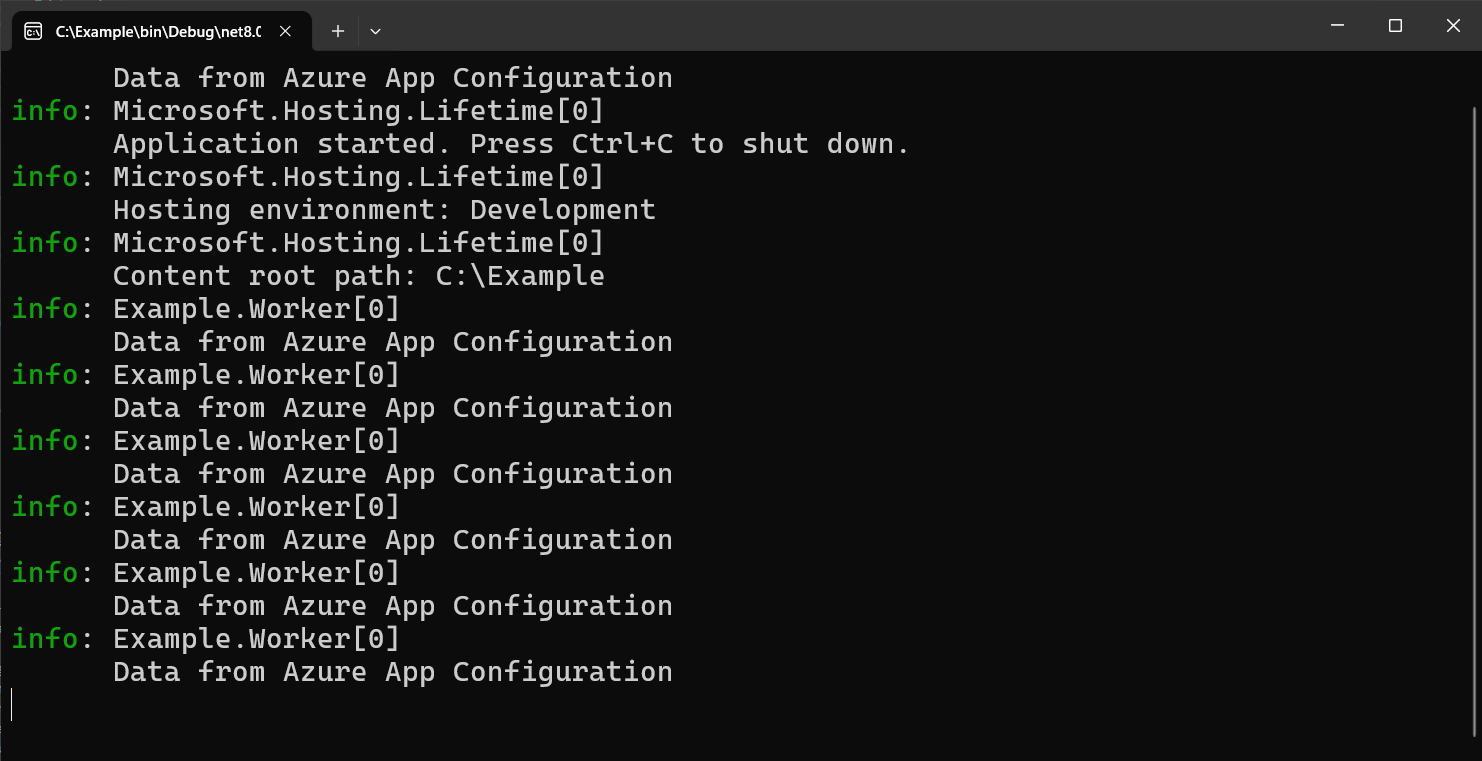Click the bottom 'Data from Azure App Configuration' line
The width and height of the screenshot is (1482, 761).
click(x=393, y=671)
